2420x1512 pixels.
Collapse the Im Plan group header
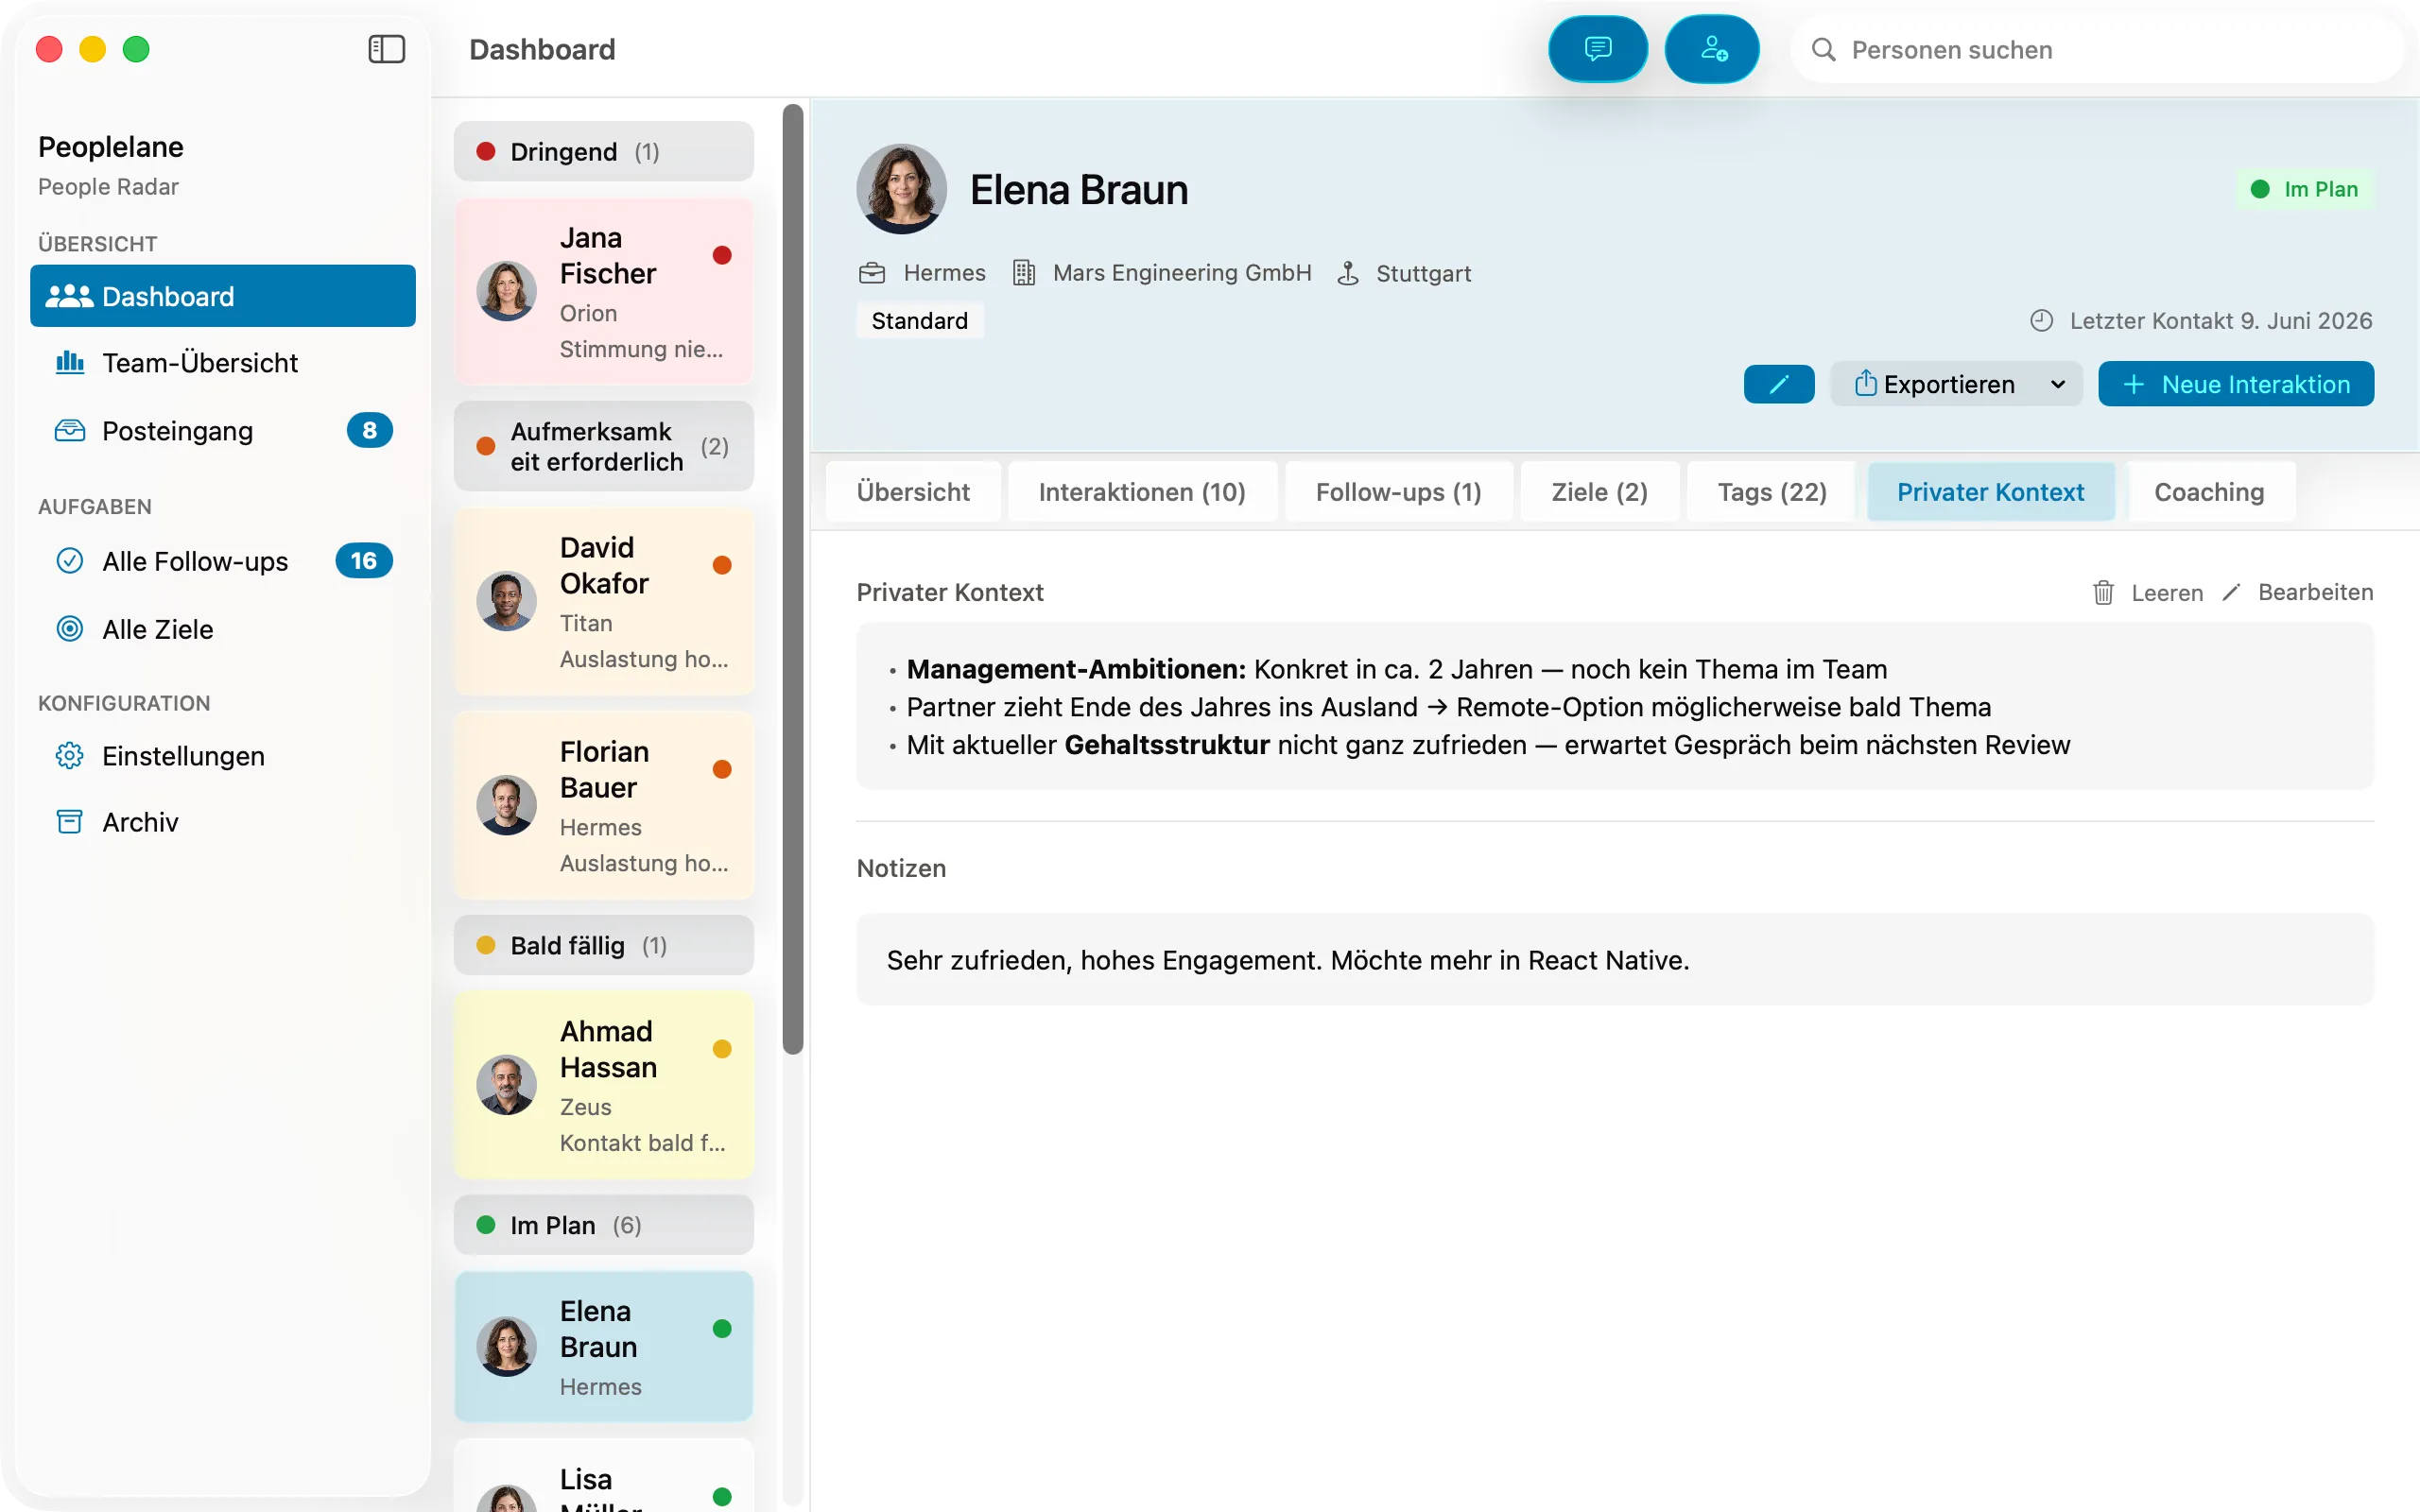coord(603,1225)
